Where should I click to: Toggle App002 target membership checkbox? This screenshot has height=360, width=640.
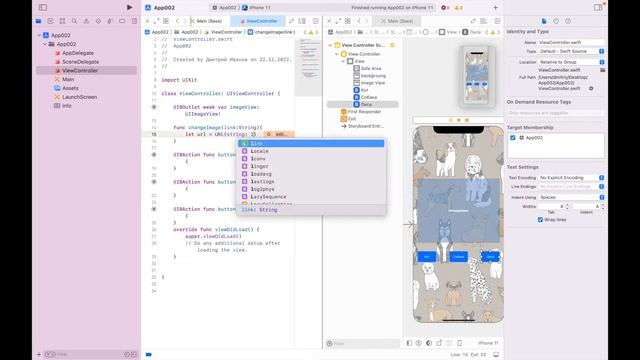[513, 138]
